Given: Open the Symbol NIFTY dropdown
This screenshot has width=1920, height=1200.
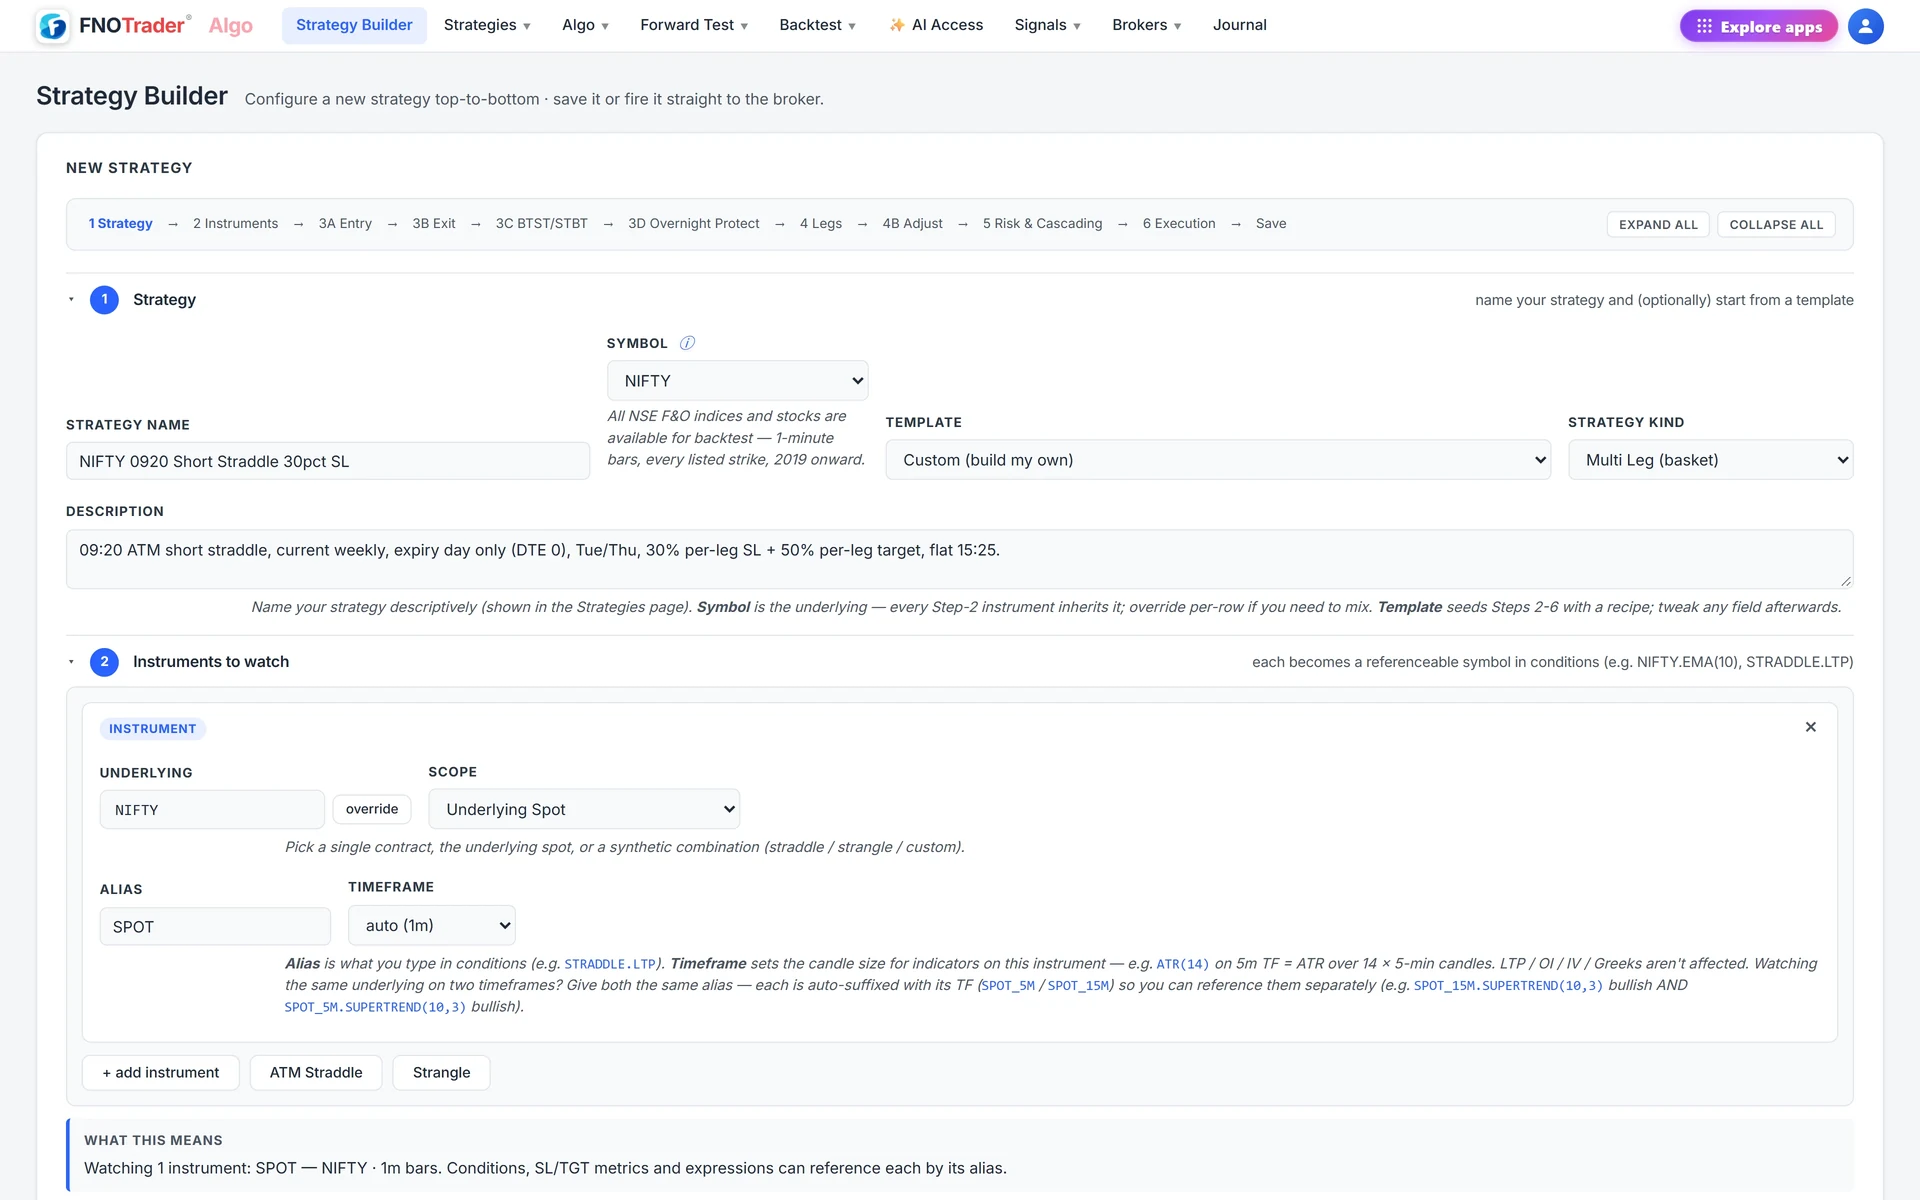Looking at the screenshot, I should [x=737, y=381].
